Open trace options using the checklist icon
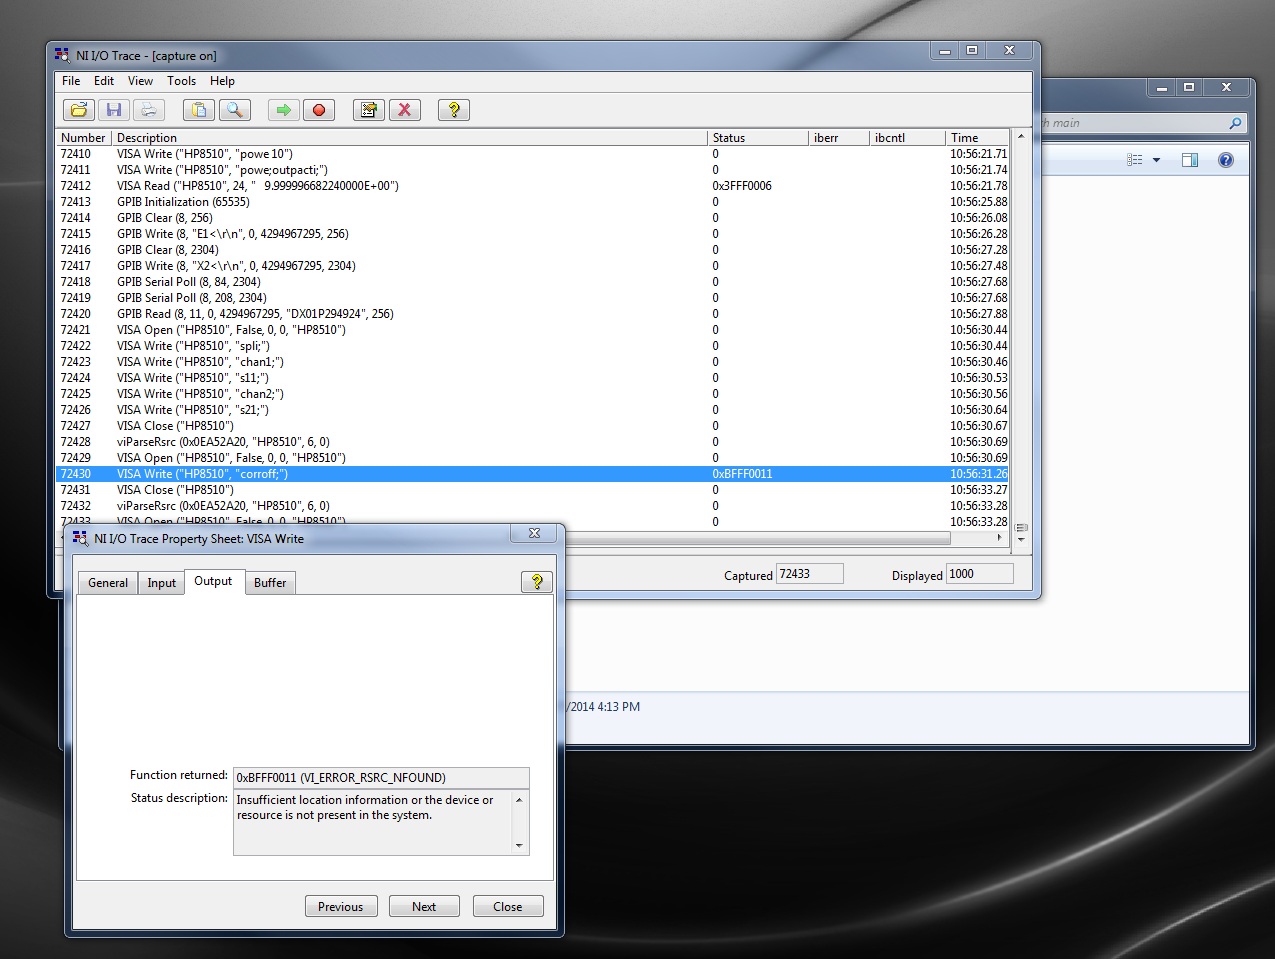 pyautogui.click(x=369, y=110)
